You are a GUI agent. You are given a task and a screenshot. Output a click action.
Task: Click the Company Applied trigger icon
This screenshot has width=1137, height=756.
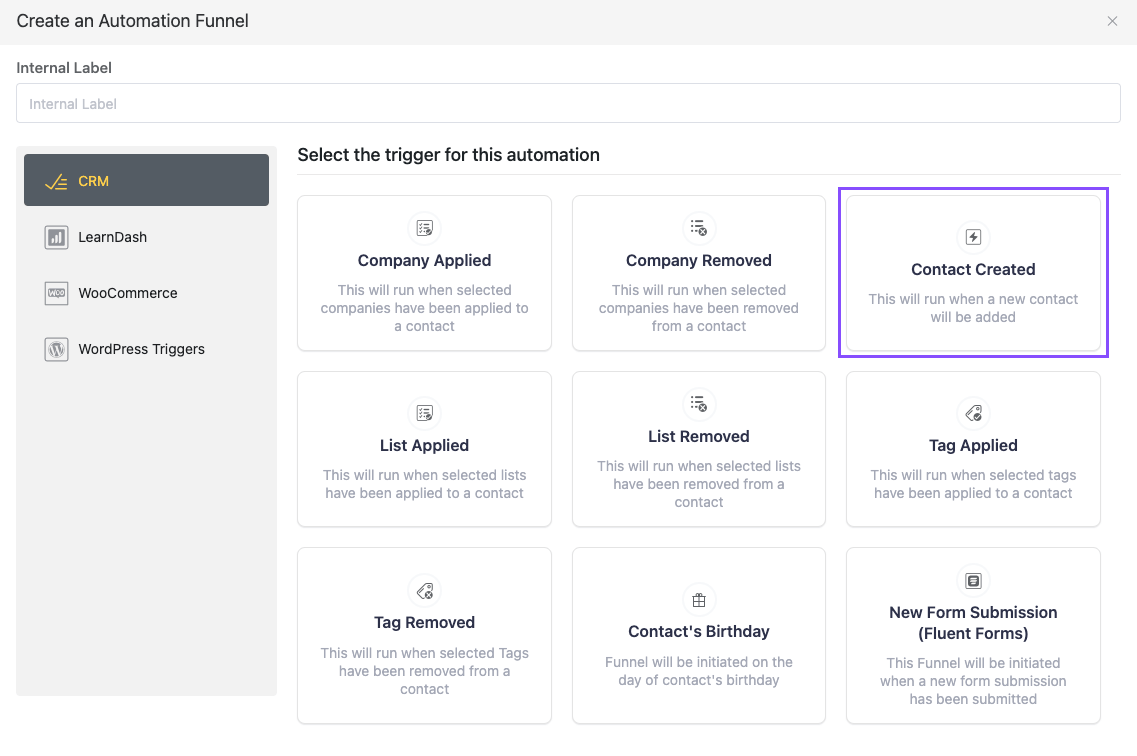425,228
